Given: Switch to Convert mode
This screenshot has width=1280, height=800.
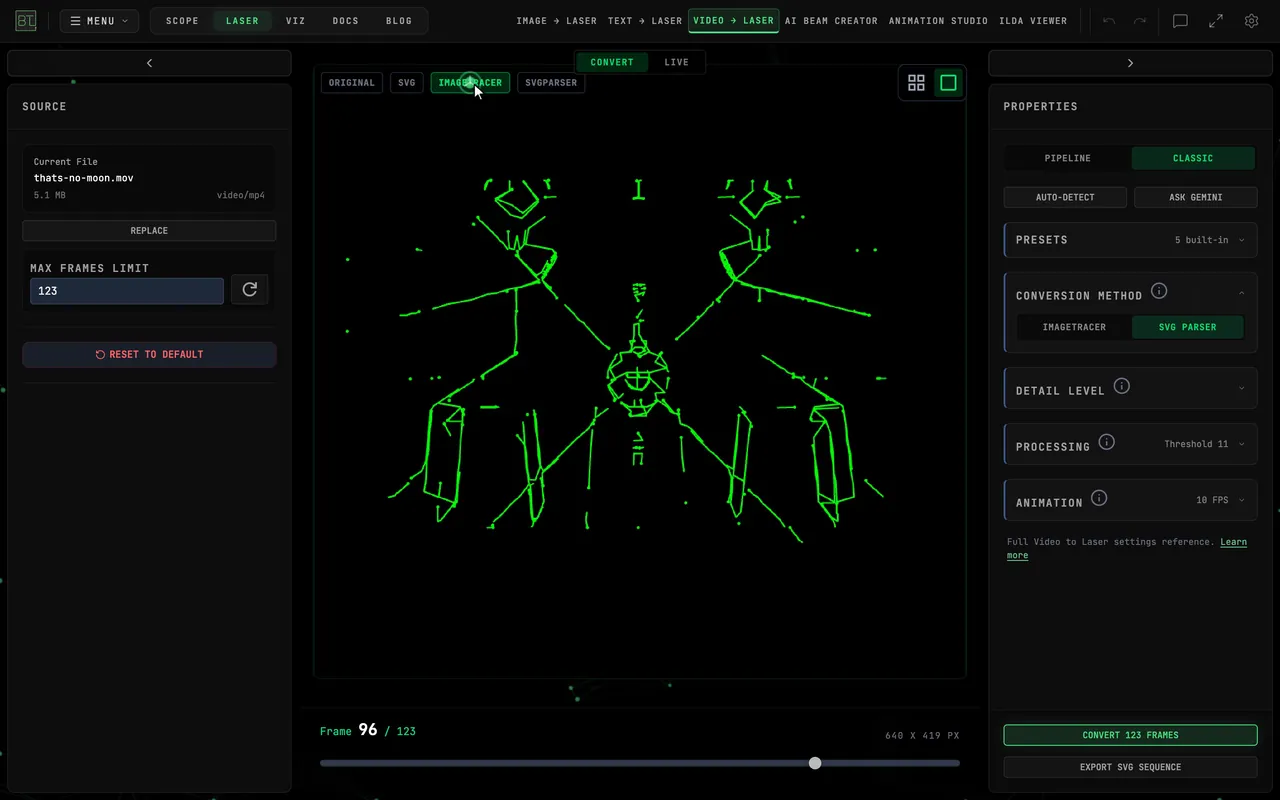Looking at the screenshot, I should (x=612, y=62).
